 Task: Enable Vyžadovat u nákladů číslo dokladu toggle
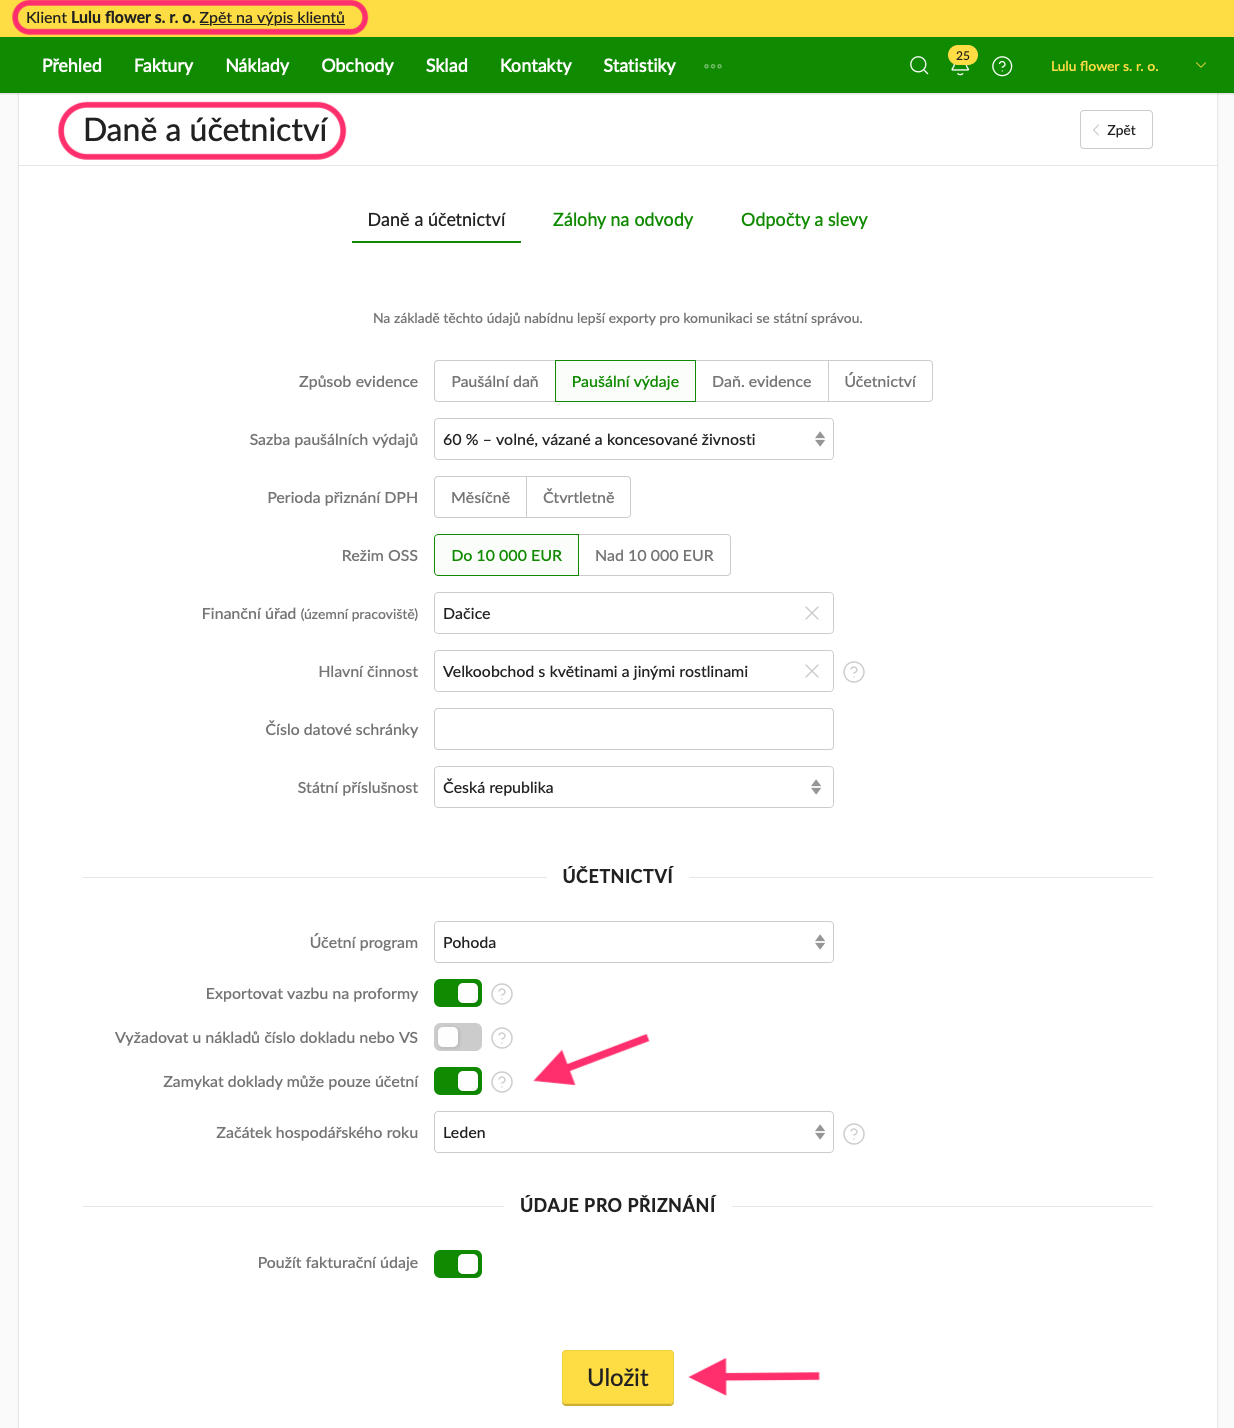(x=458, y=1037)
